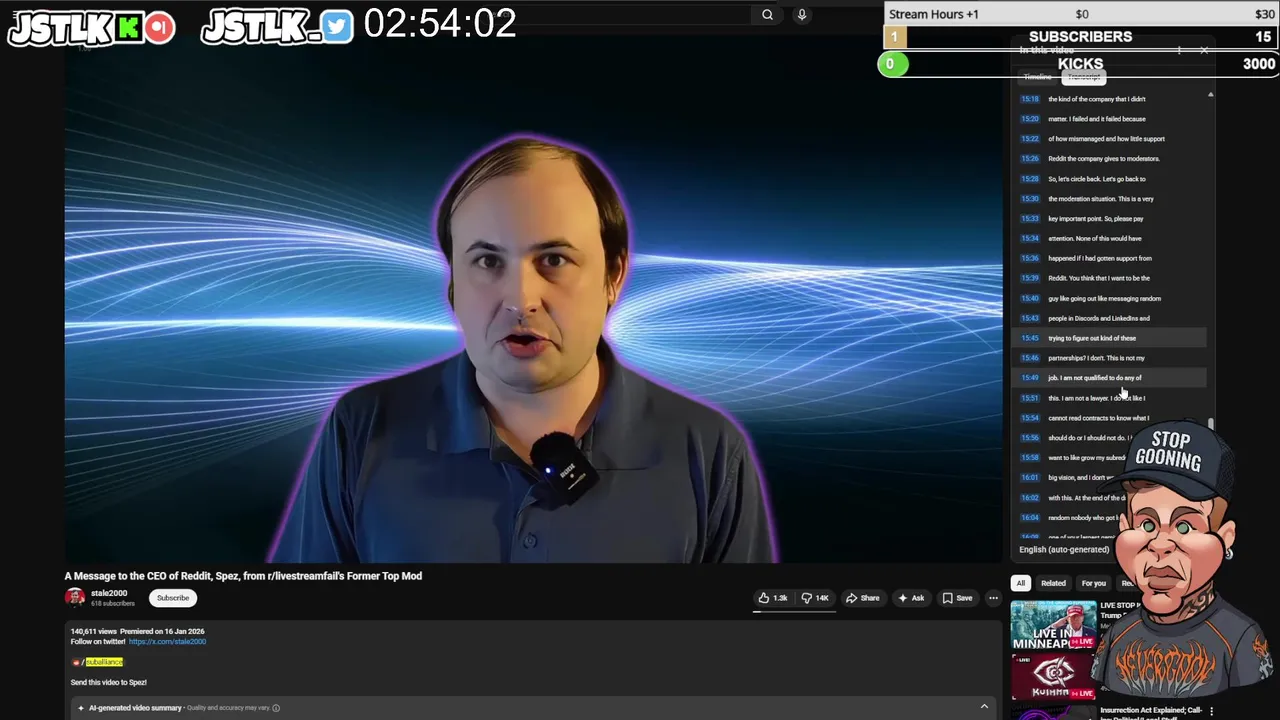
Task: Select line 'people in Discords and LinkedIns and'
Action: pyautogui.click(x=1099, y=319)
